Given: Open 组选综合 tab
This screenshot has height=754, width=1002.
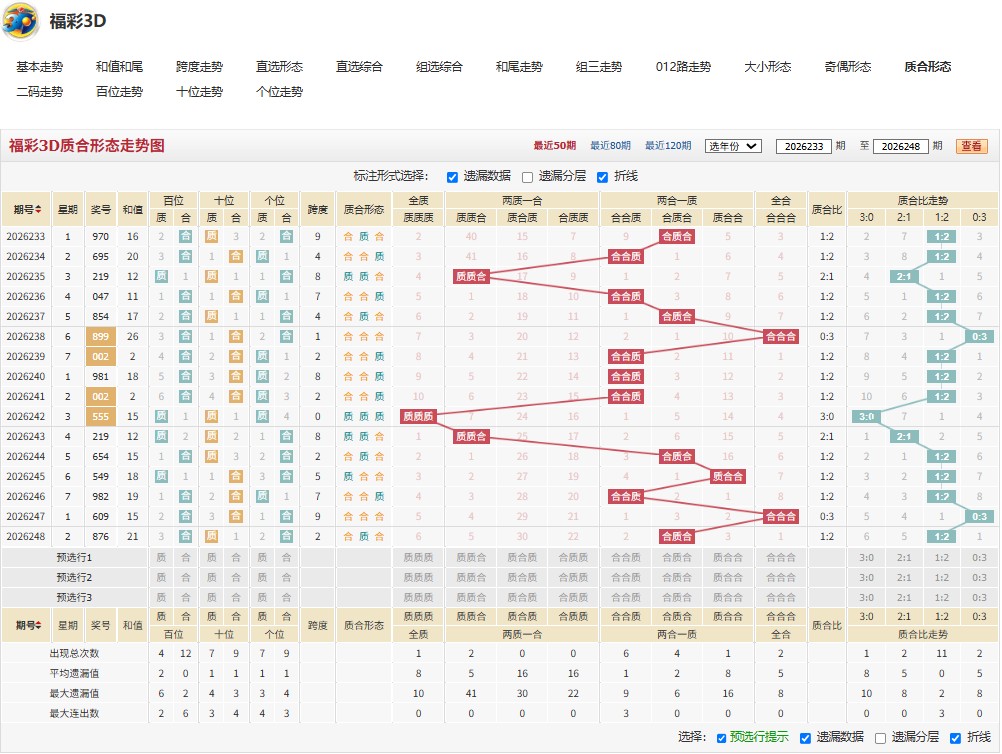Looking at the screenshot, I should click(x=439, y=66).
